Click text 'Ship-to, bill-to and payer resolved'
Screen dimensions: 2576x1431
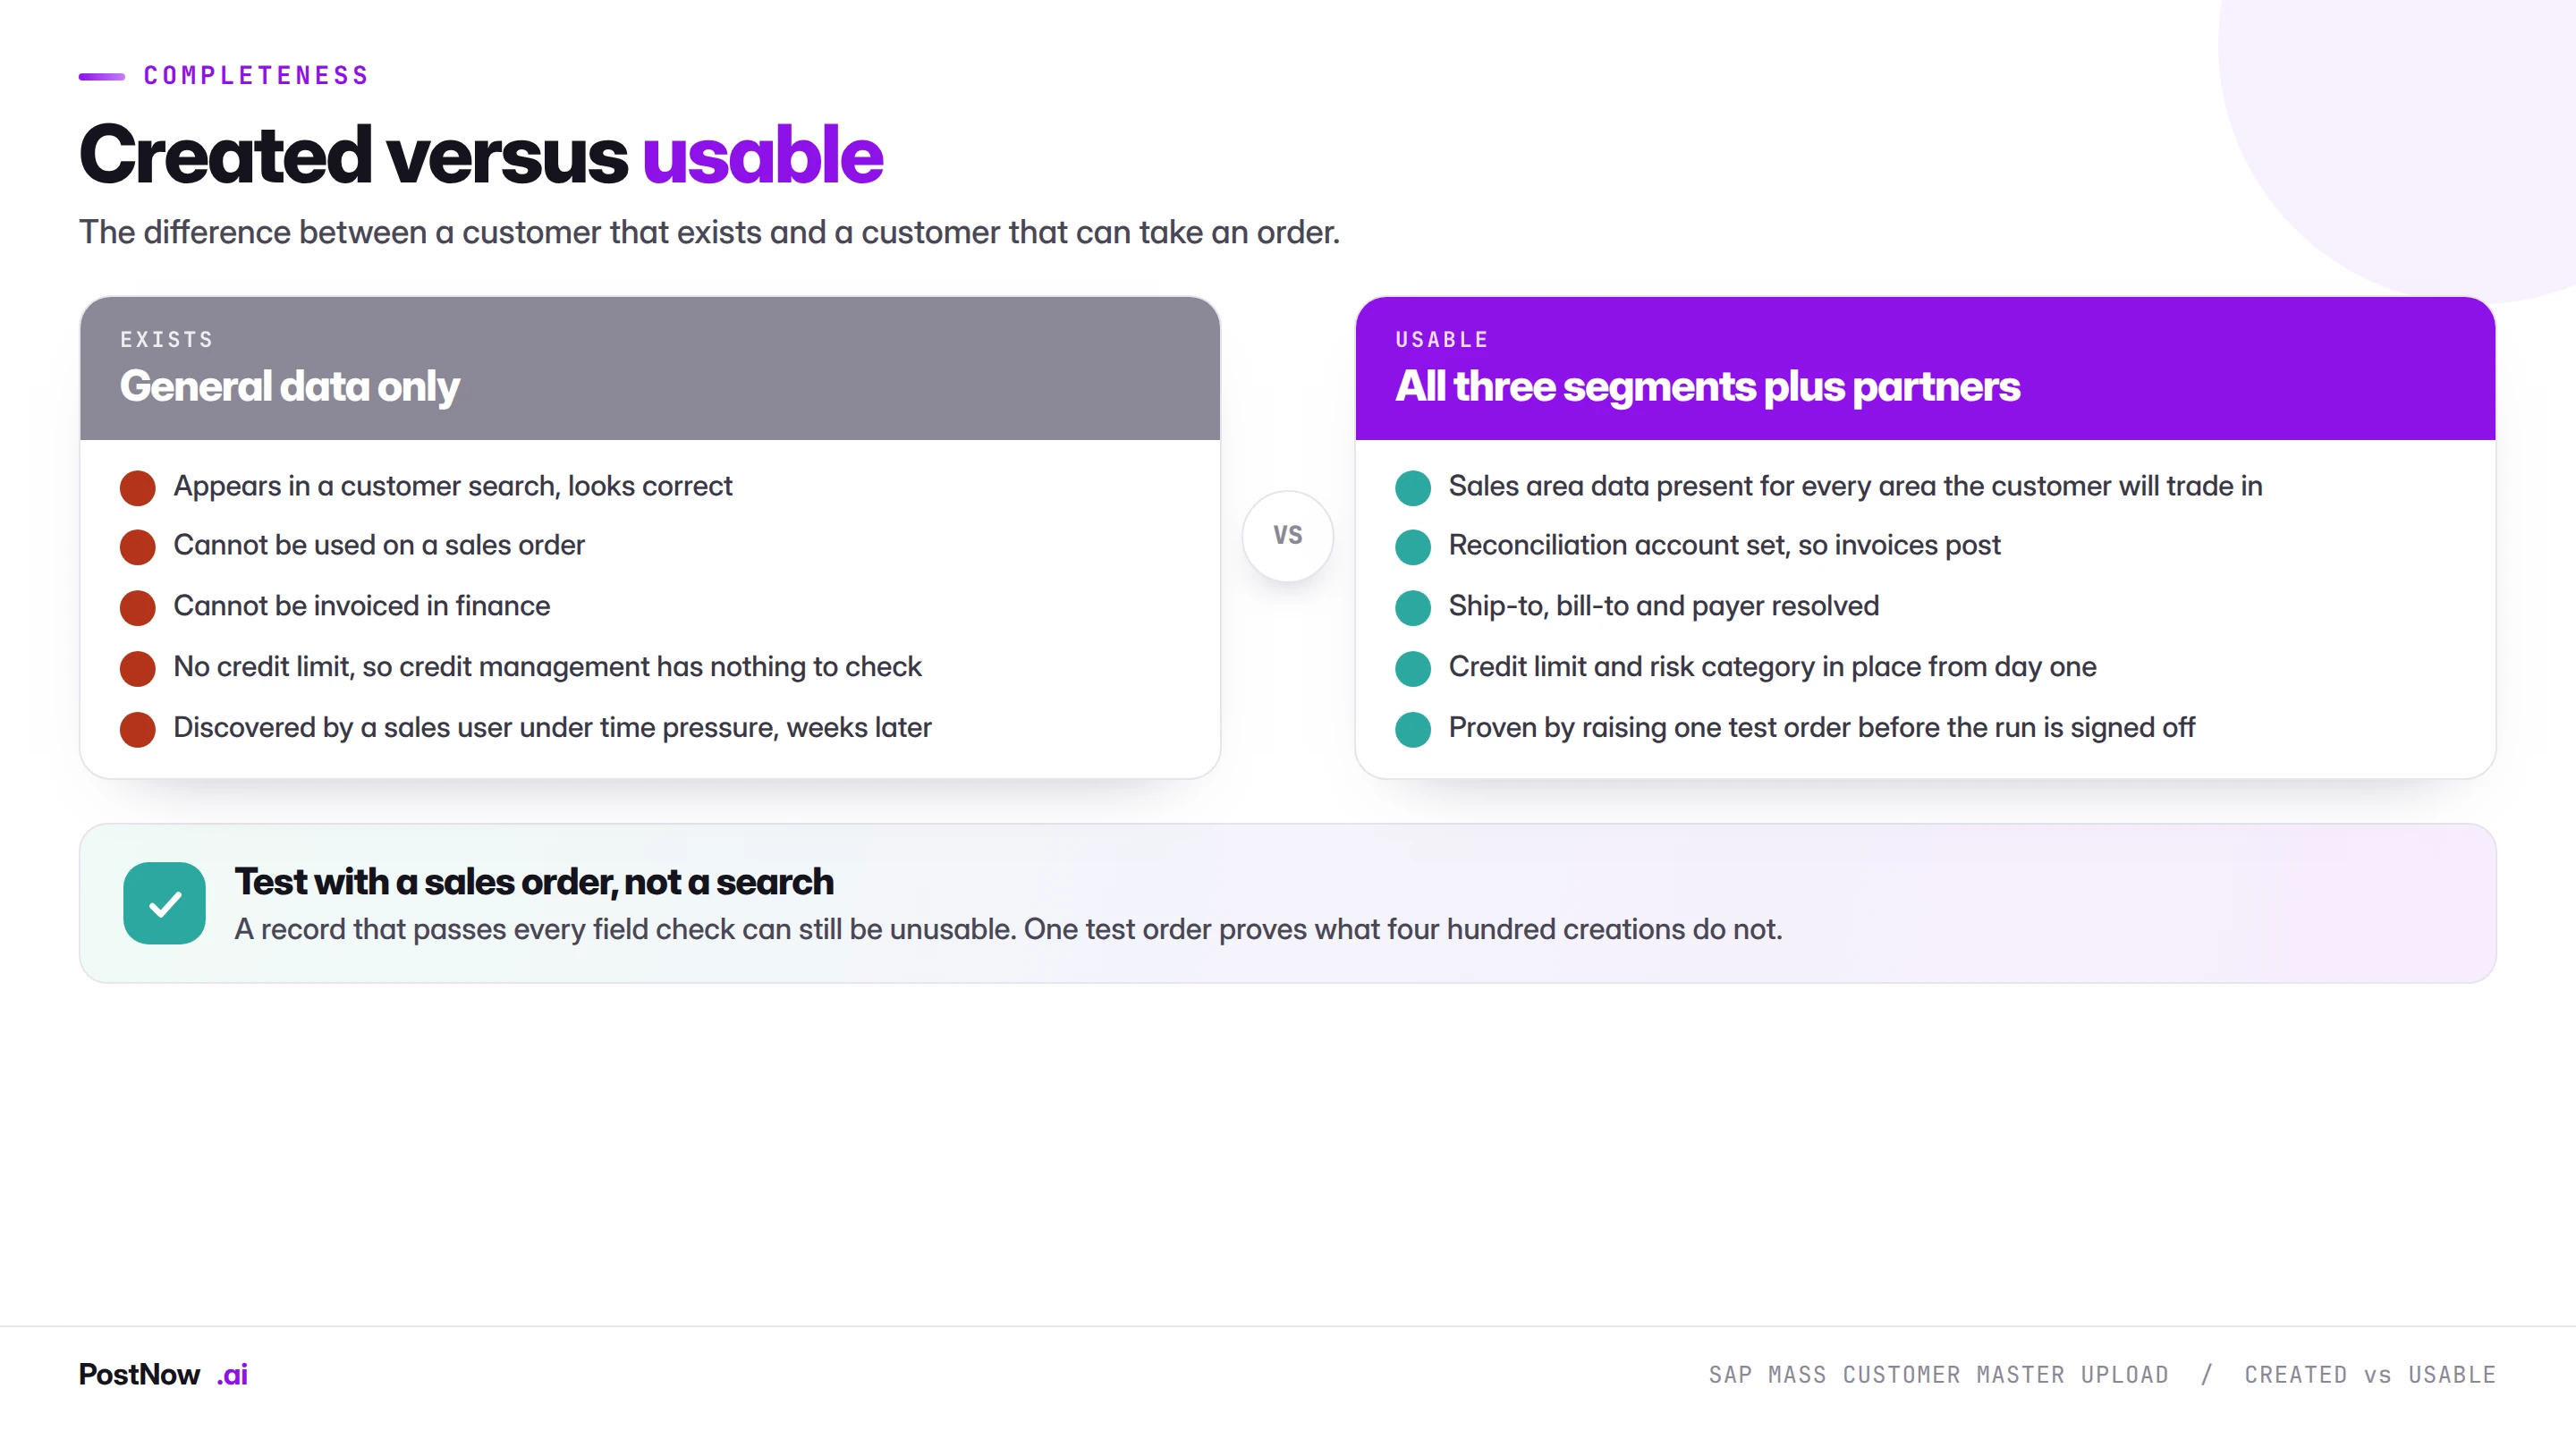click(x=1664, y=606)
